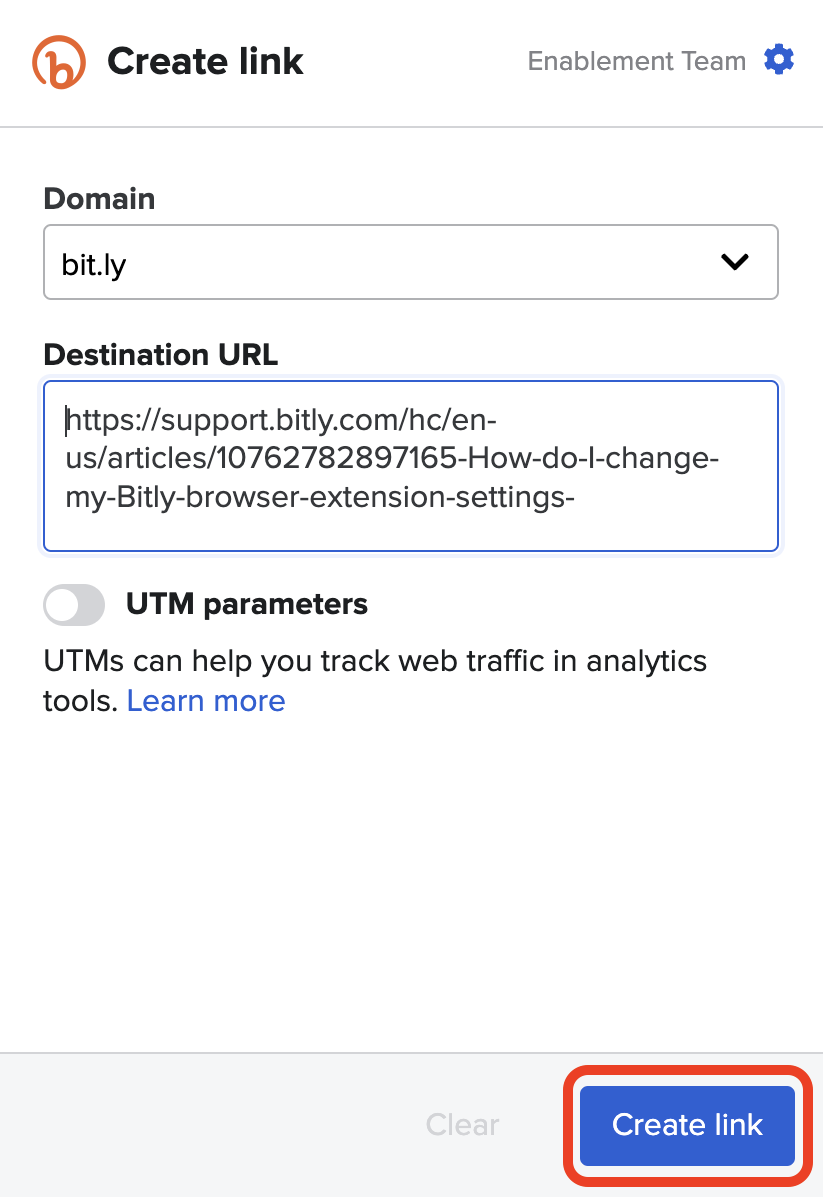This screenshot has height=1197, width=823.
Task: Enable the UTM parameters toggle switch
Action: coord(74,604)
